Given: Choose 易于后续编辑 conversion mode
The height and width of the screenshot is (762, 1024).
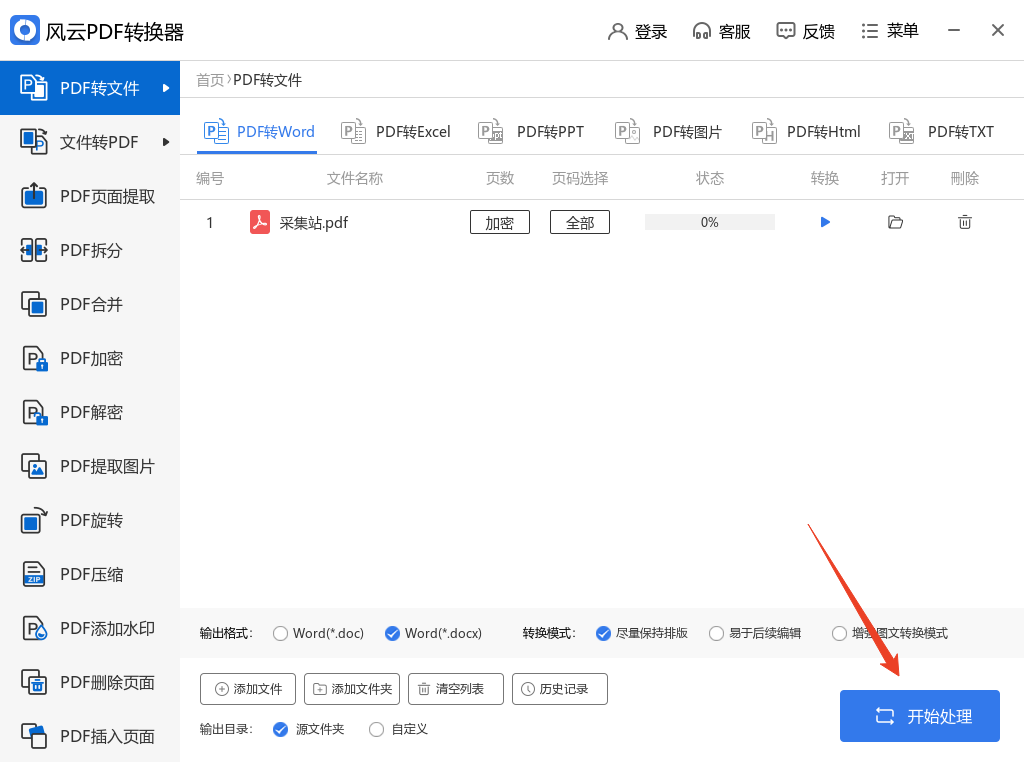Looking at the screenshot, I should [x=716, y=633].
